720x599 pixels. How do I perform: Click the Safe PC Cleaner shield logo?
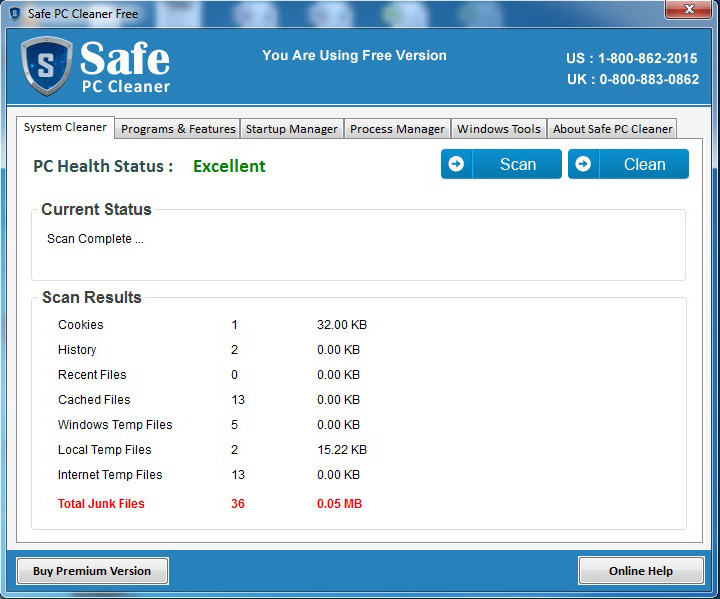point(46,66)
